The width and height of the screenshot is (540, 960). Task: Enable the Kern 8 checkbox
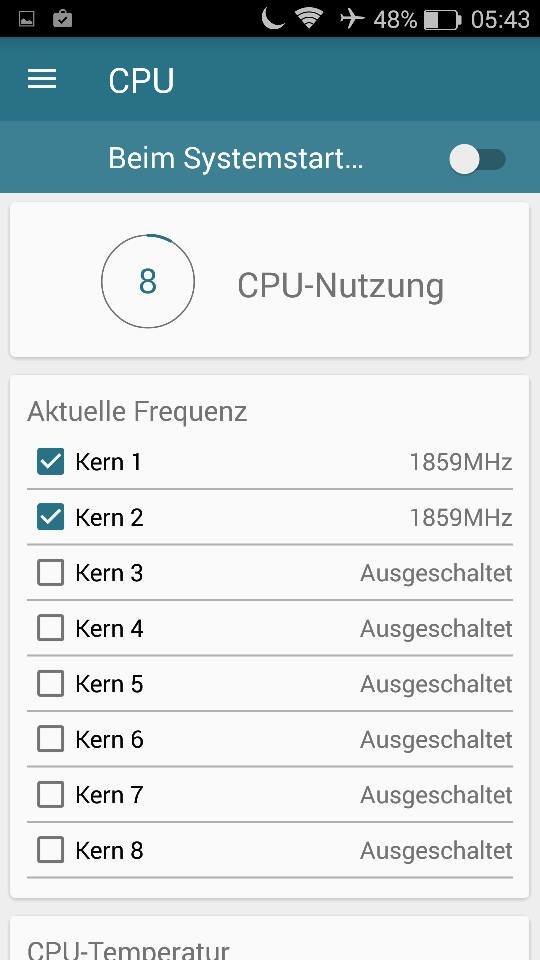pyautogui.click(x=50, y=850)
